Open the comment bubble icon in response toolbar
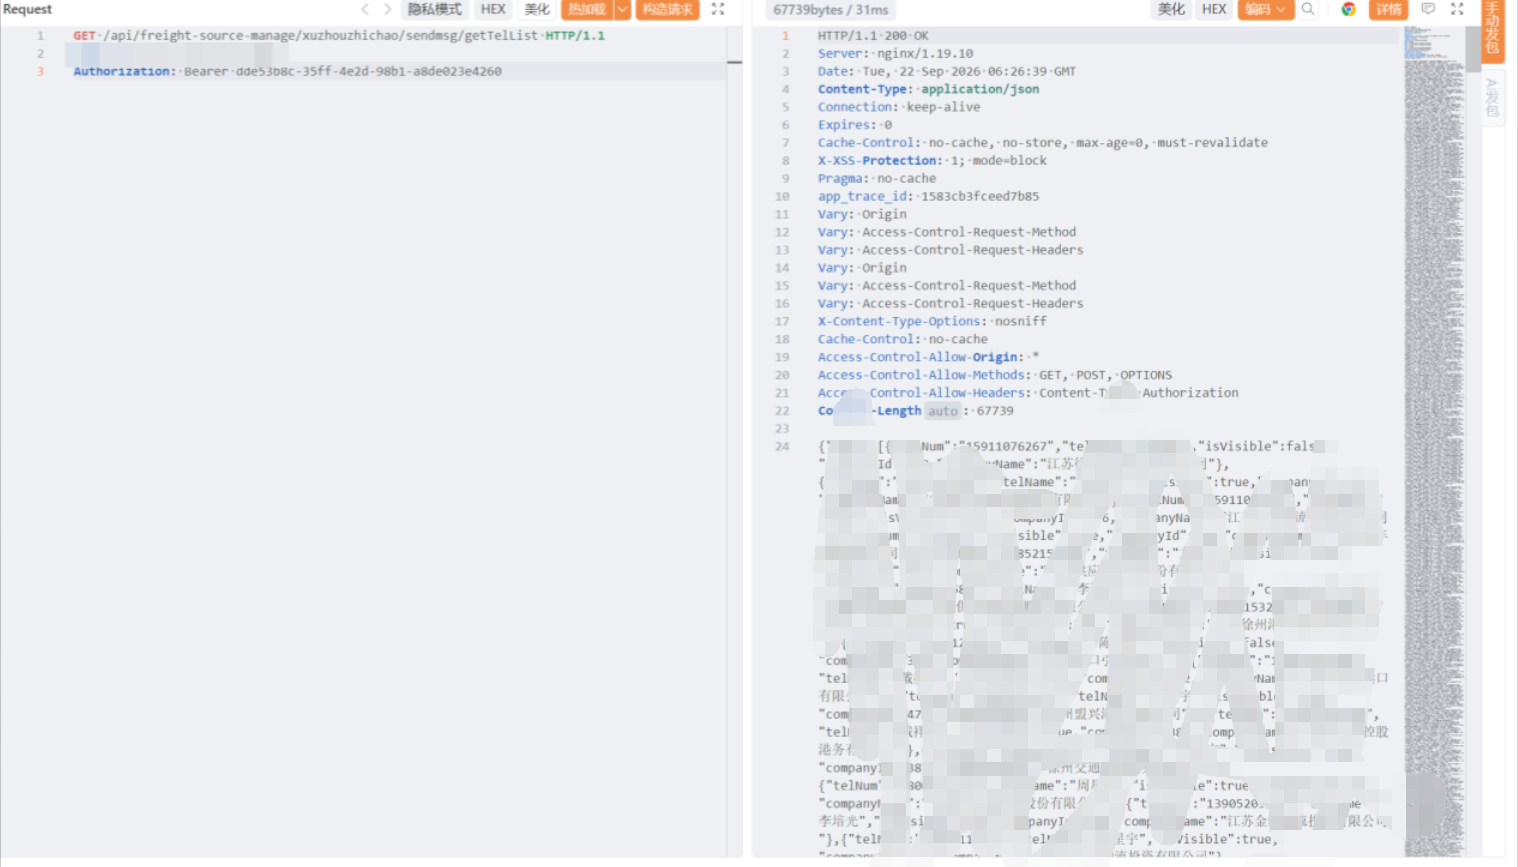This screenshot has width=1518, height=867. pyautogui.click(x=1428, y=9)
